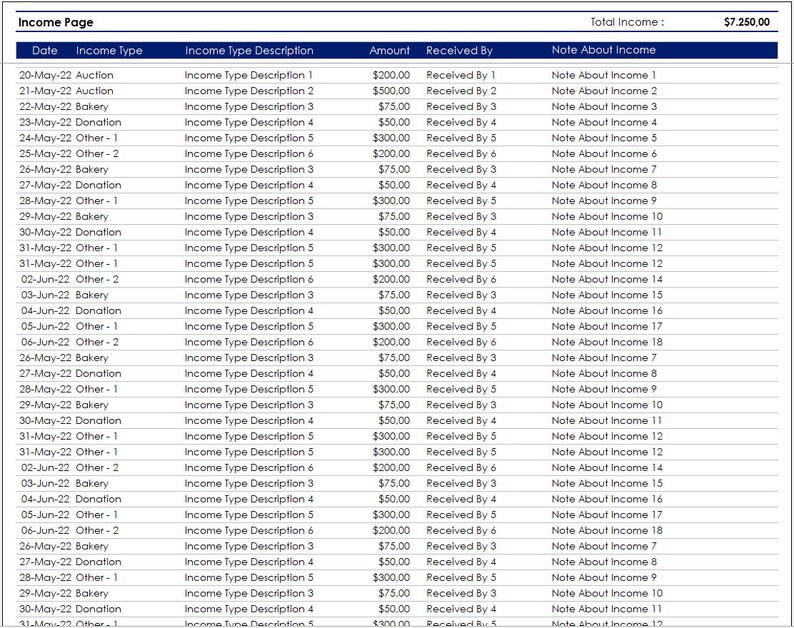The width and height of the screenshot is (794, 628).
Task: Click the total value '$7.250,00'
Action: pos(747,22)
